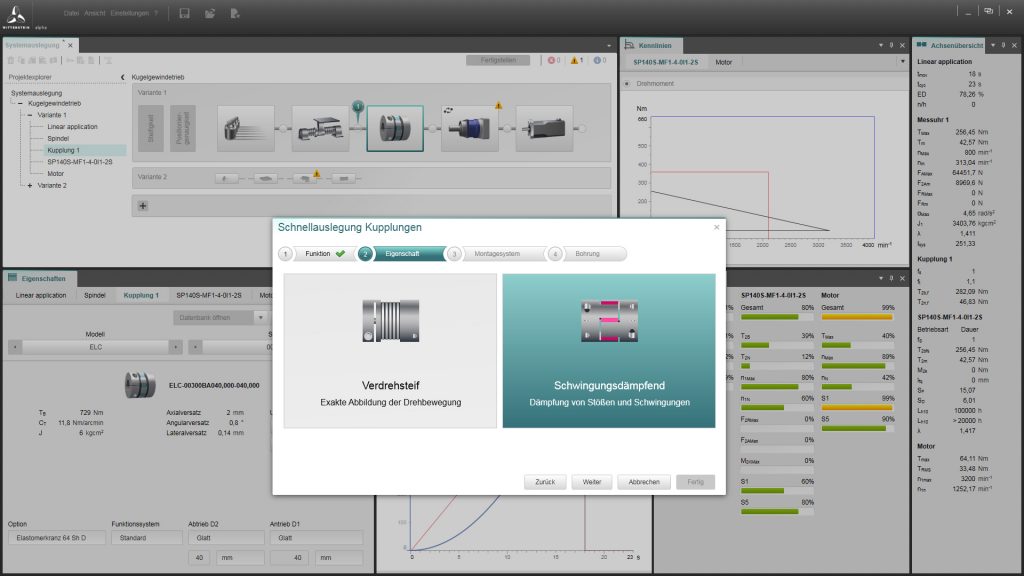Select Motor in the Projektexplorer tree
This screenshot has height=576, width=1024.
(x=55, y=173)
